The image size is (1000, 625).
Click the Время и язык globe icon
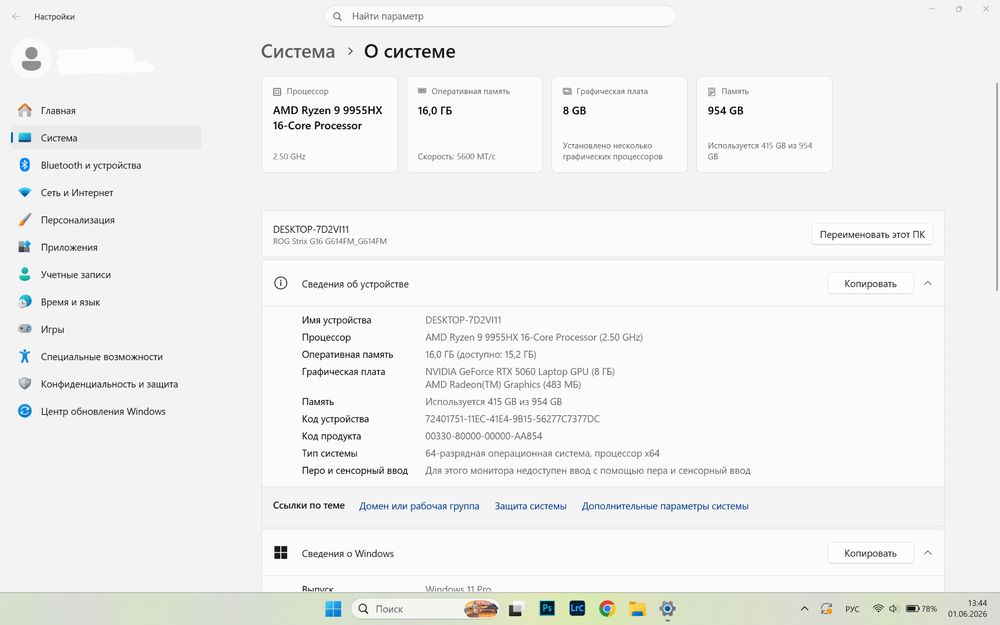pyautogui.click(x=25, y=302)
